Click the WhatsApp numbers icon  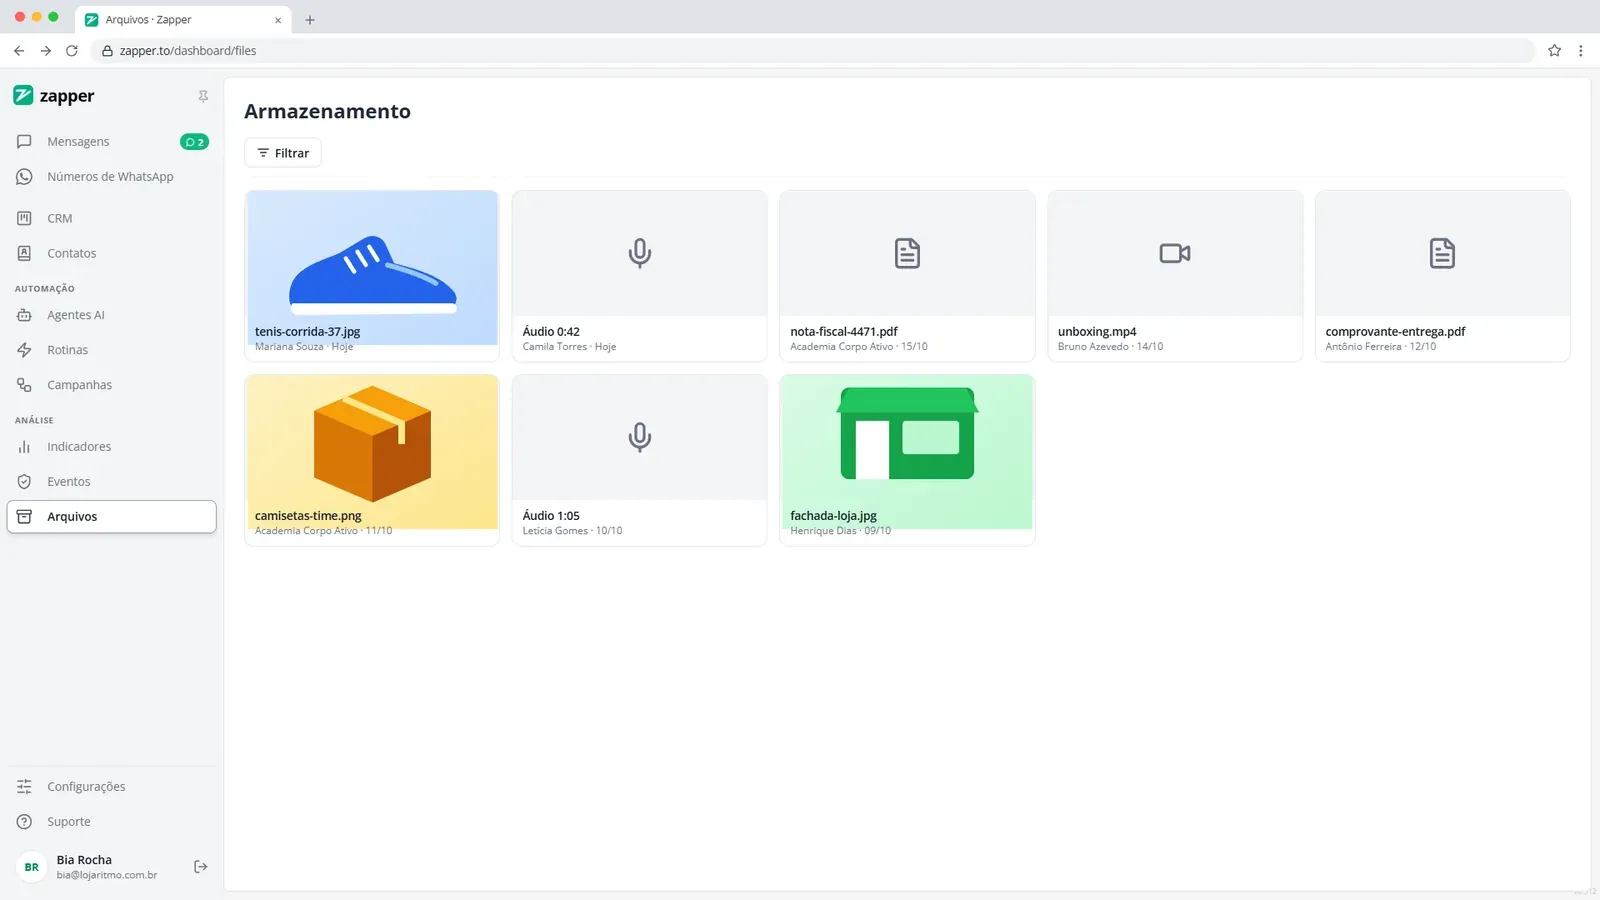[24, 177]
